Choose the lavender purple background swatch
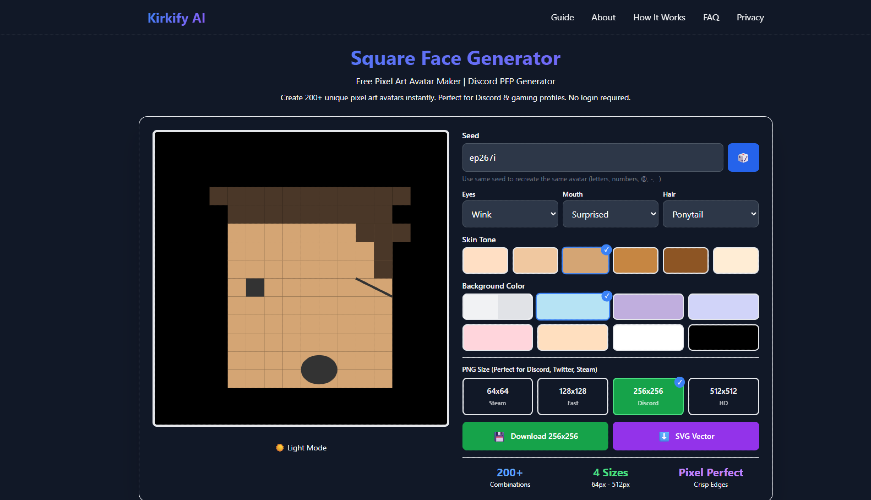The height and width of the screenshot is (500, 871). pos(648,306)
